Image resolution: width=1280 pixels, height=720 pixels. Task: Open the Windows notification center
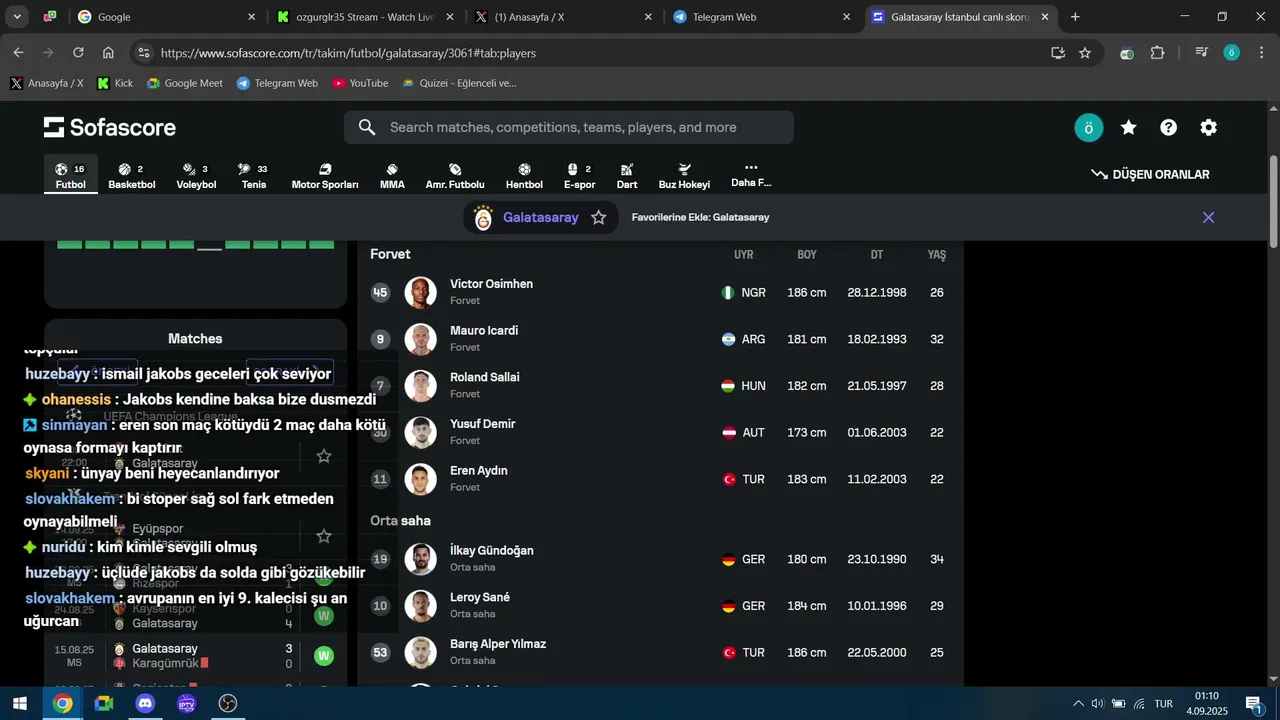point(1254,704)
